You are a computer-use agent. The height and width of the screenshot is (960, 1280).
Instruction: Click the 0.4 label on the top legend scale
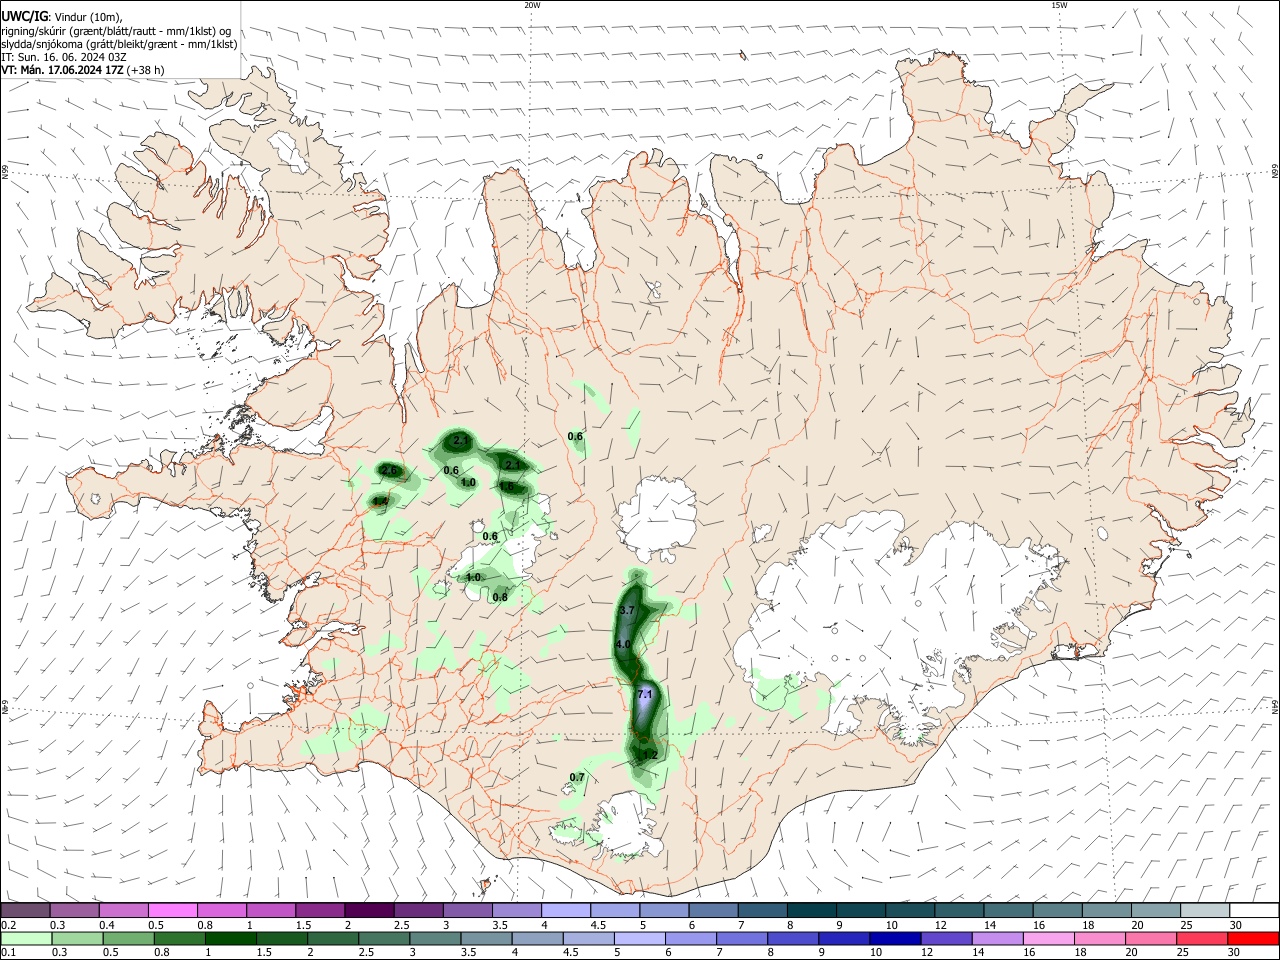[x=106, y=925]
